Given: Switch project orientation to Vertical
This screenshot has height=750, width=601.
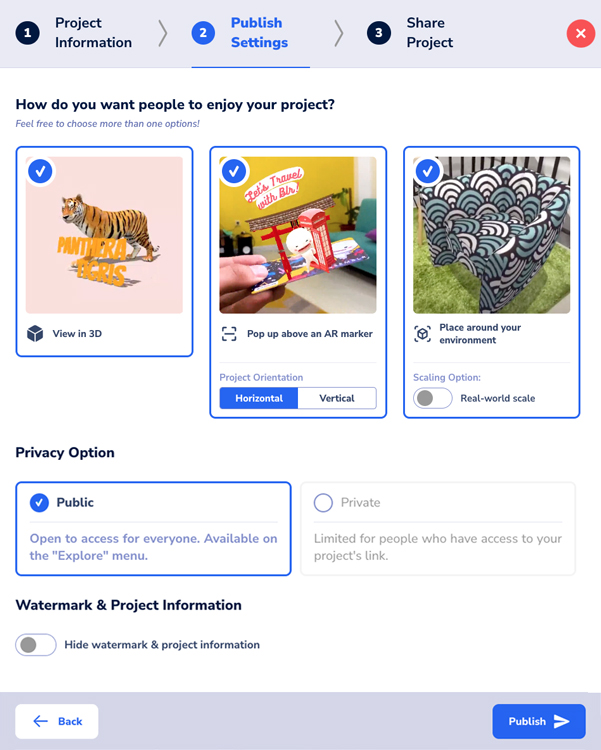Looking at the screenshot, I should click(x=337, y=398).
